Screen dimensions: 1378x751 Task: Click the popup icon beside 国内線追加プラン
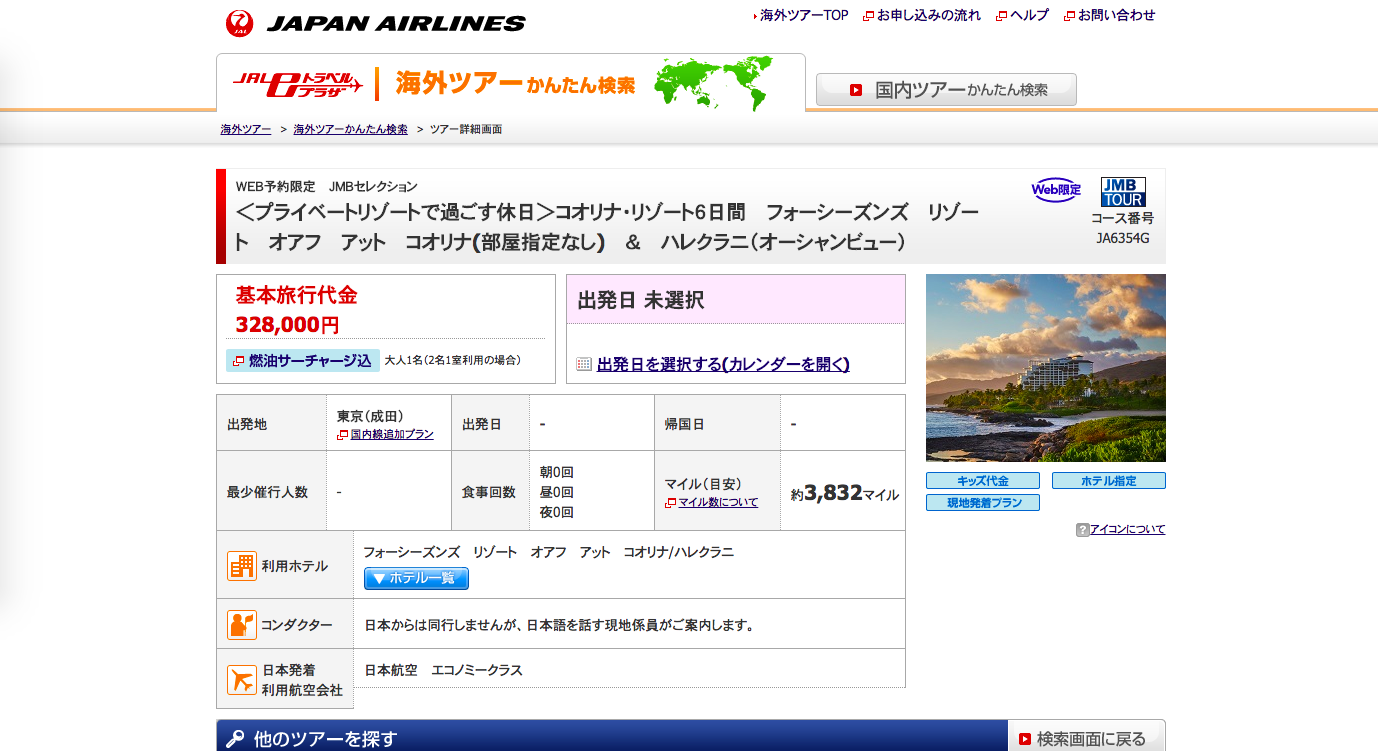coord(343,435)
